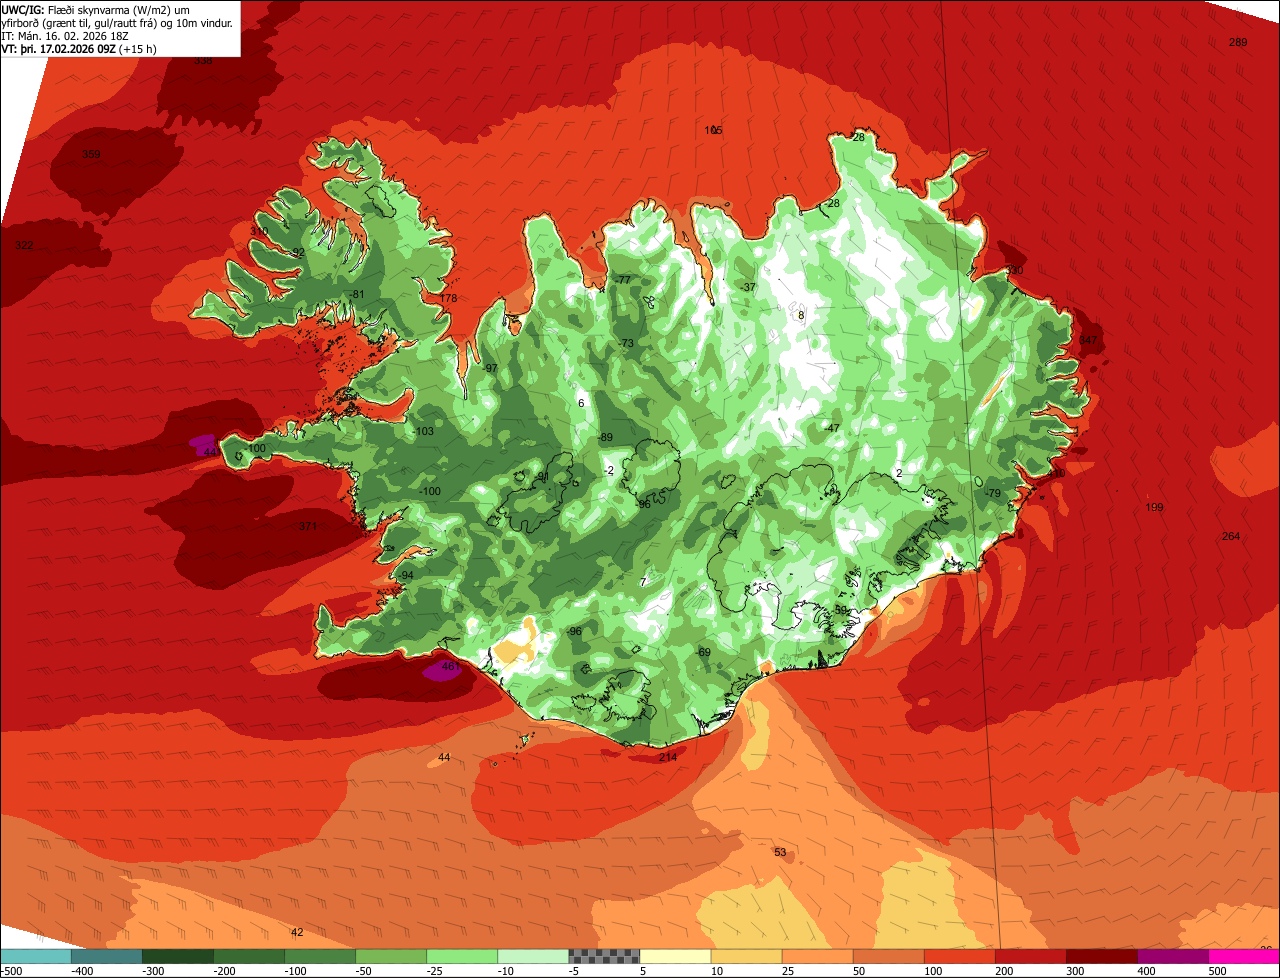The image size is (1280, 978).
Task: Select the magenta legend swatch above 500
Action: click(x=1243, y=956)
